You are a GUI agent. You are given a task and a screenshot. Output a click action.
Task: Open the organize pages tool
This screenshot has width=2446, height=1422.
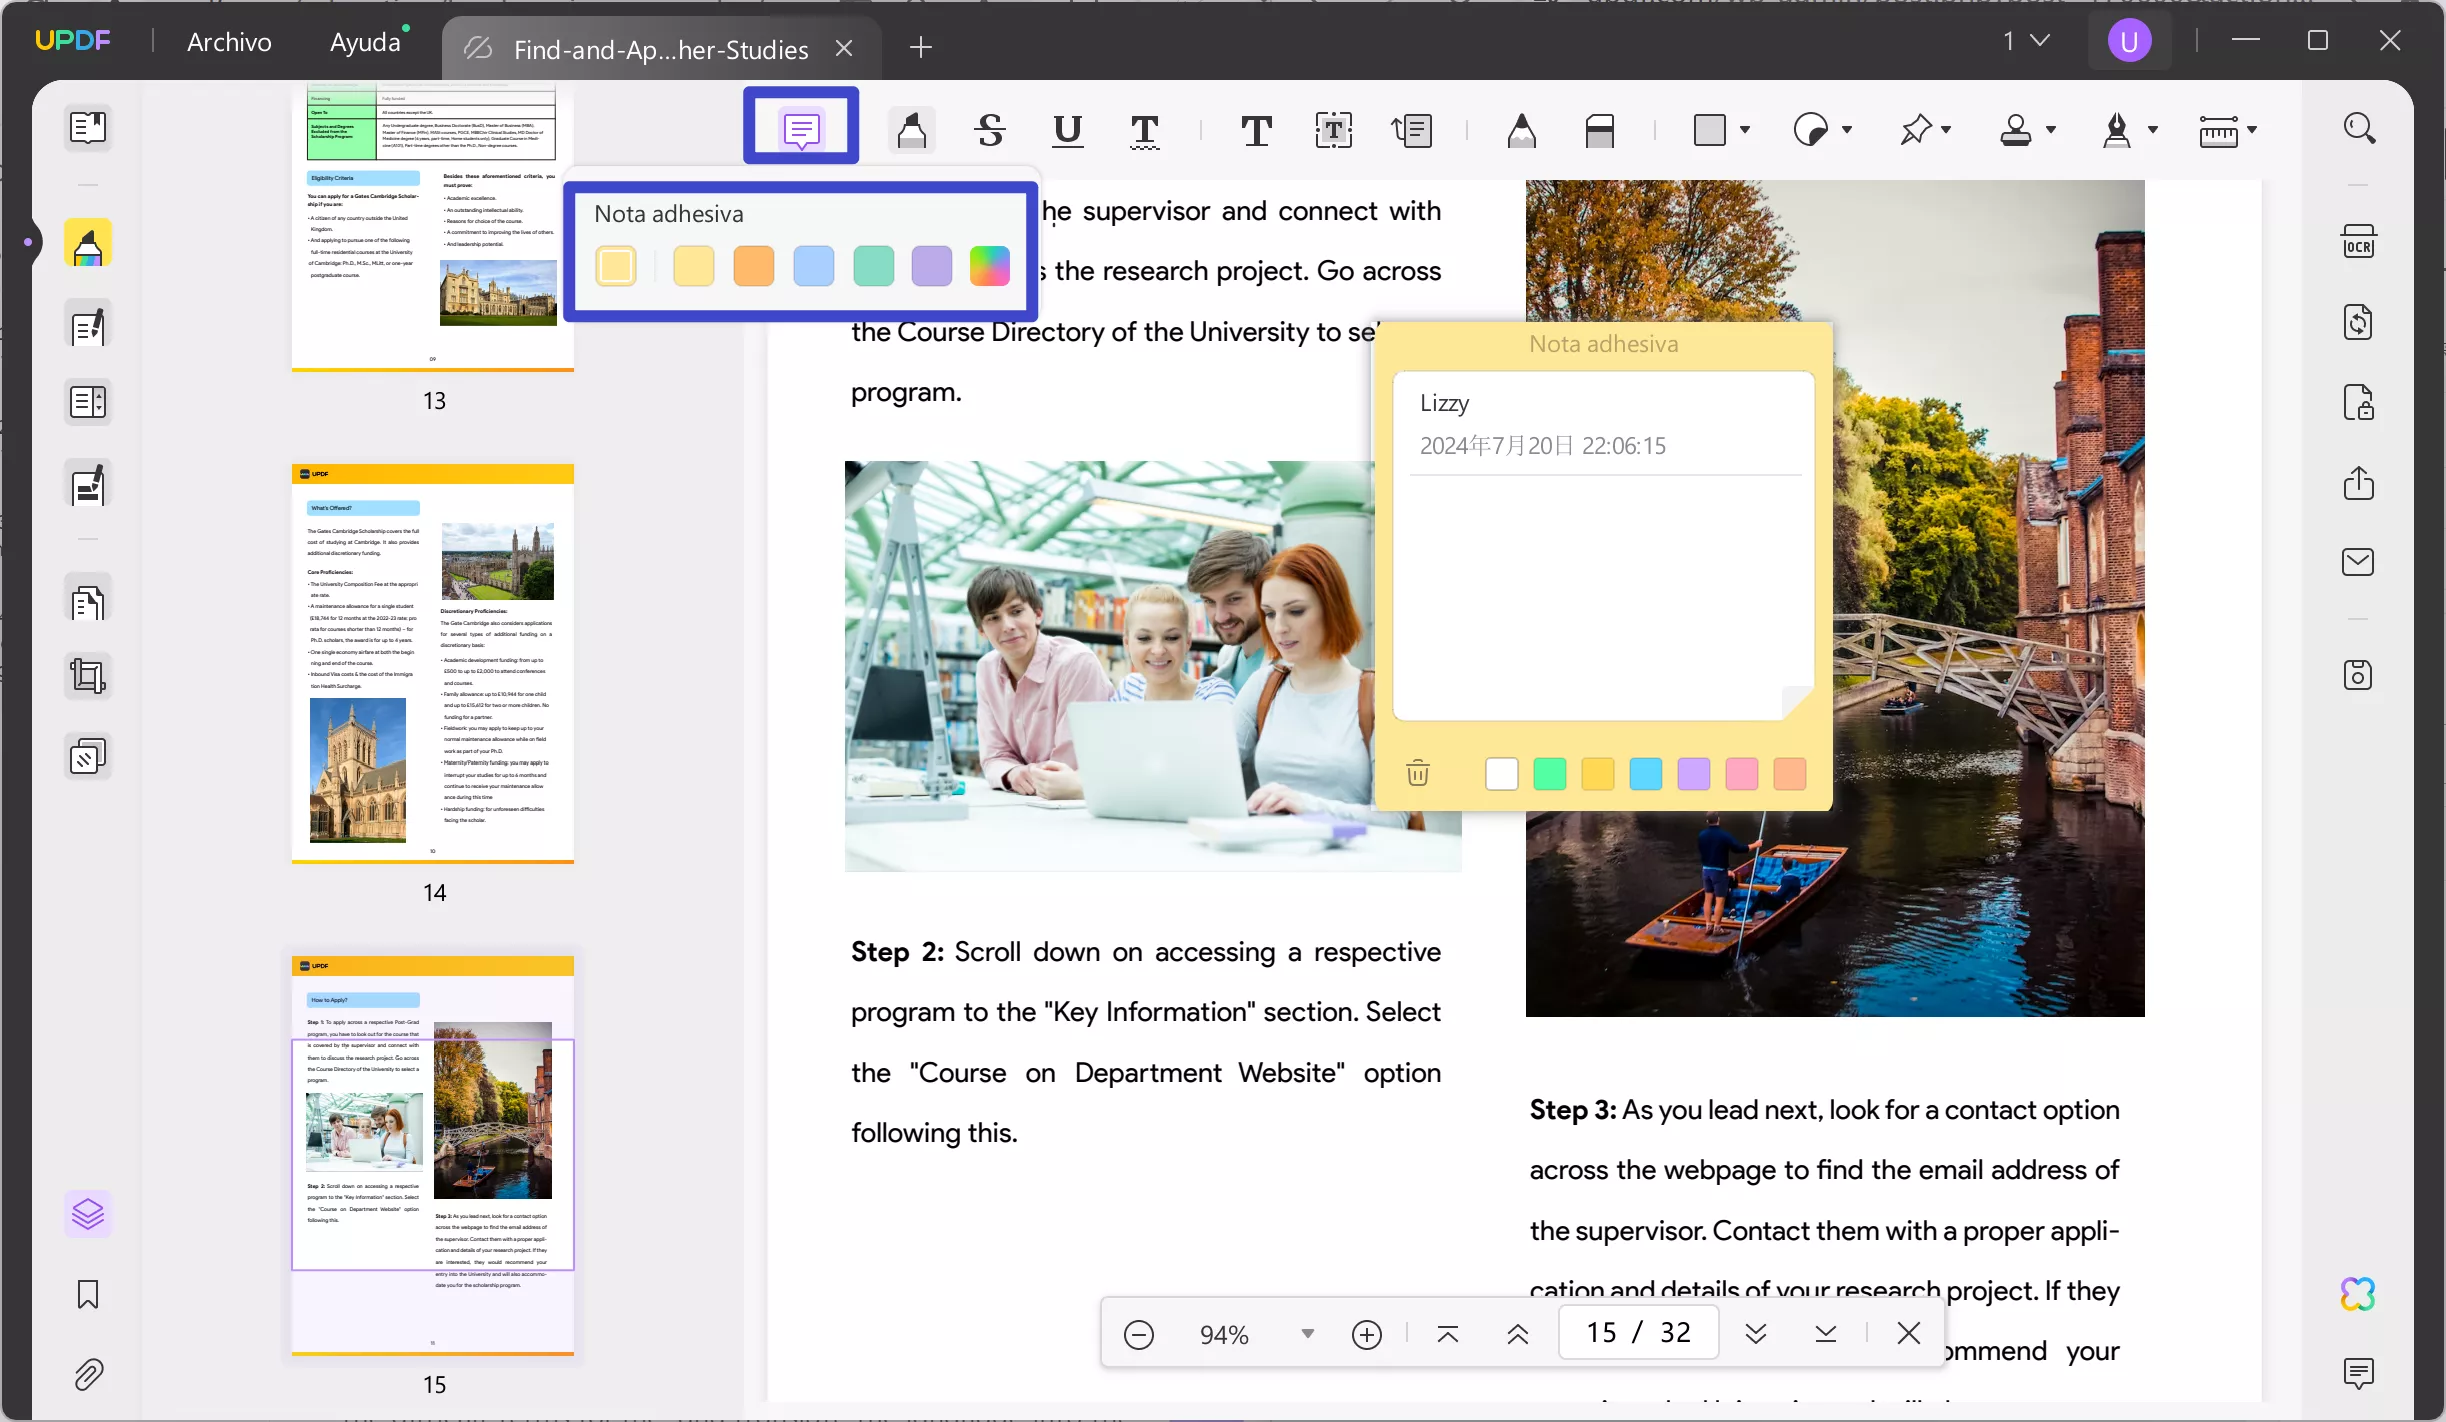[x=88, y=600]
